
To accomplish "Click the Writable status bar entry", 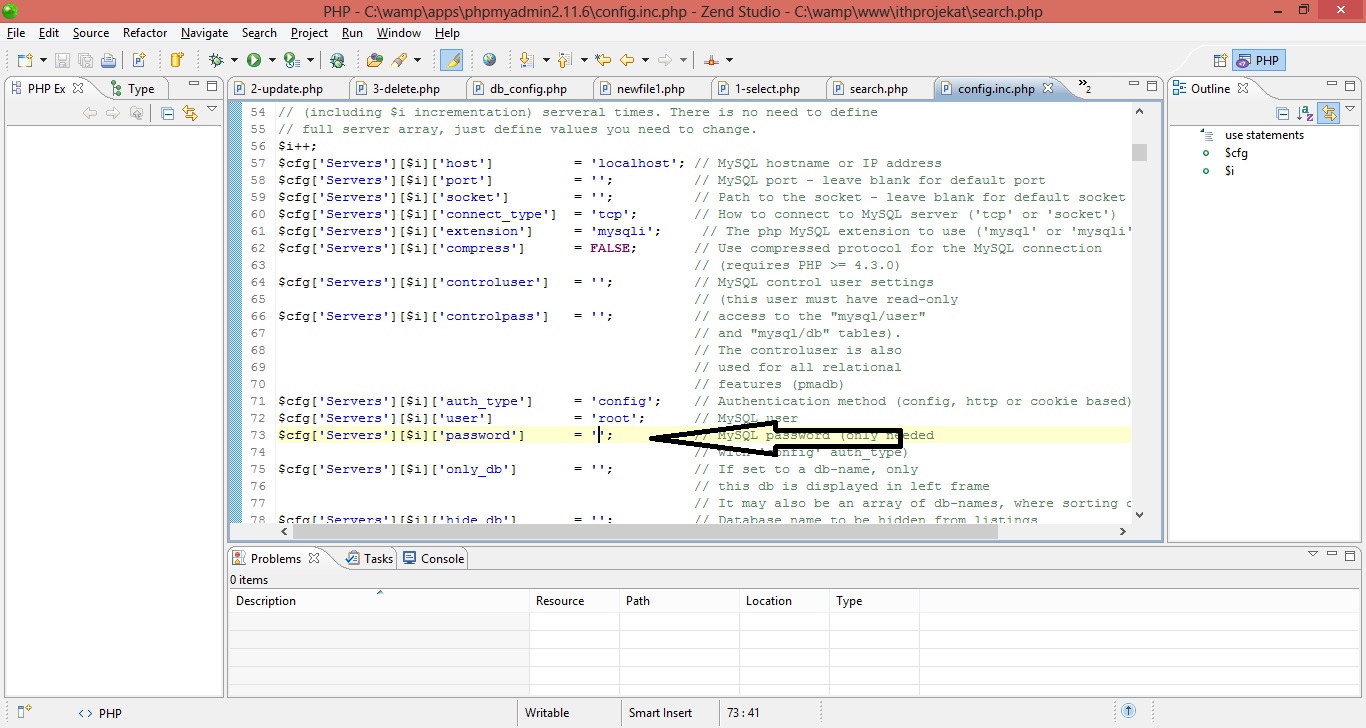I will (547, 713).
